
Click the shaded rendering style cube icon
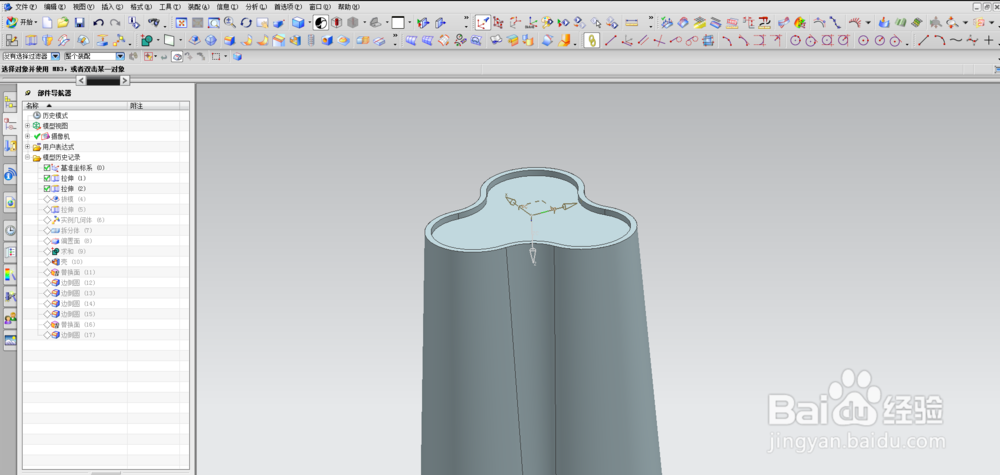click(x=298, y=22)
